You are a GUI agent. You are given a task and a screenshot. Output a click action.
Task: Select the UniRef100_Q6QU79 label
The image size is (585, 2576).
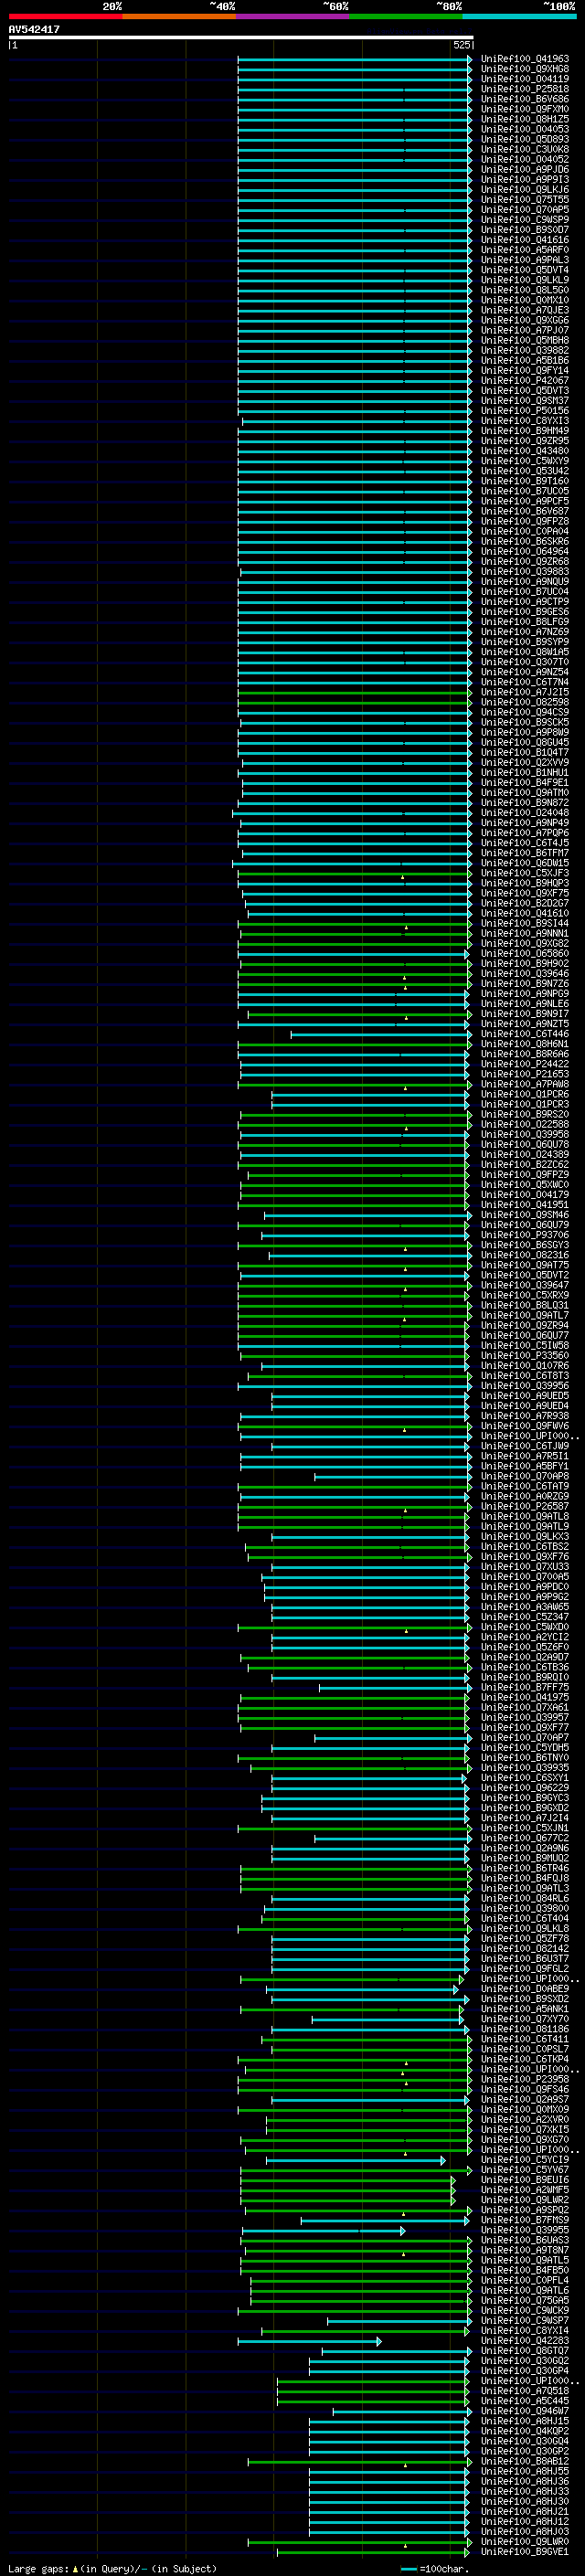[525, 1226]
